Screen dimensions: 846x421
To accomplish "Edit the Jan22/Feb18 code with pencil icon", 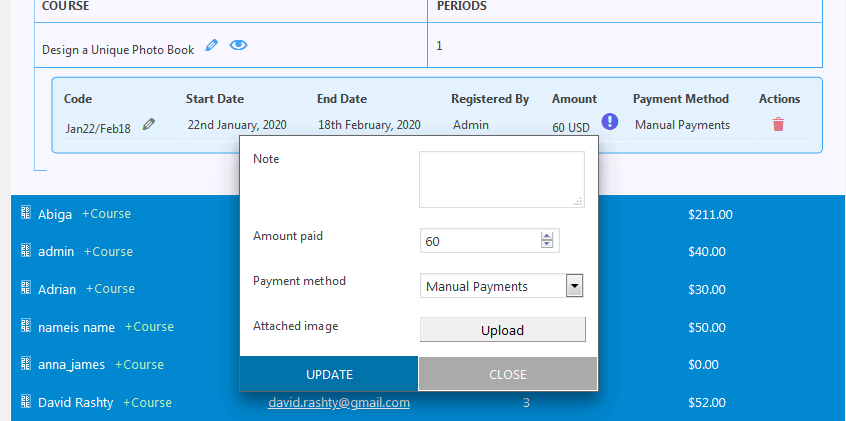I will tap(149, 124).
